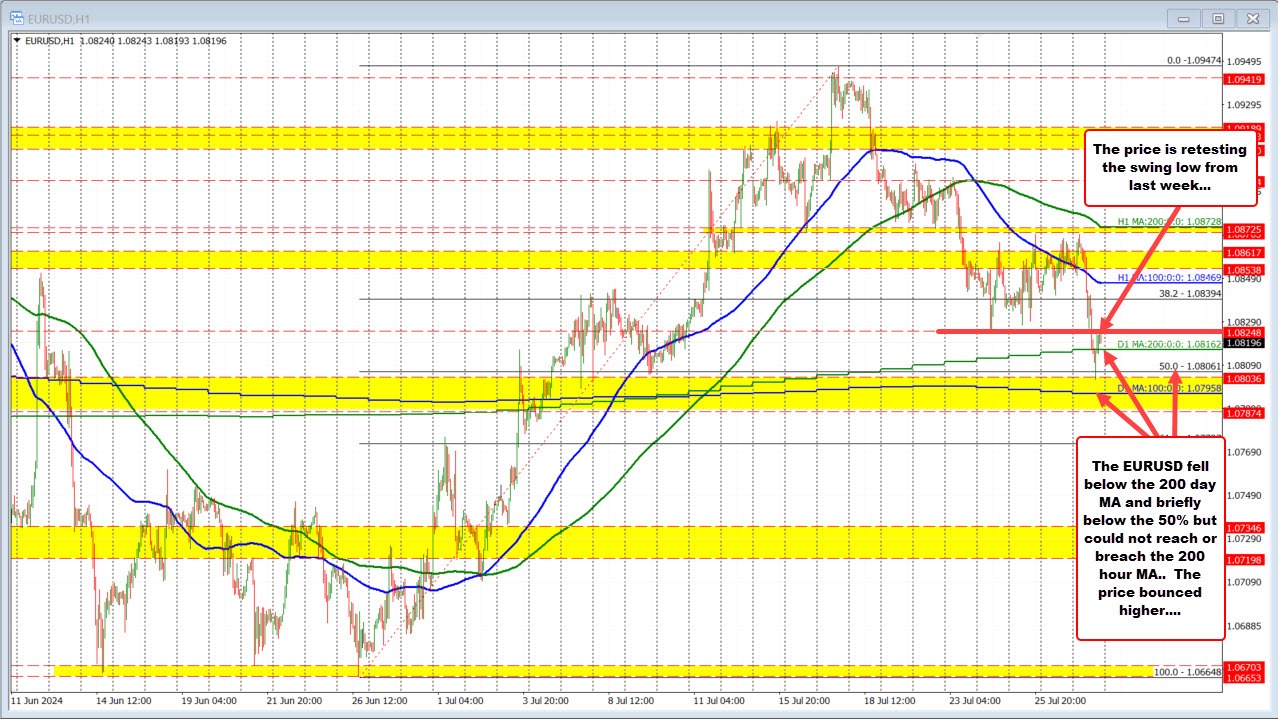Minimize the EURUSD chart window
The width and height of the screenshot is (1278, 719).
coord(1182,17)
